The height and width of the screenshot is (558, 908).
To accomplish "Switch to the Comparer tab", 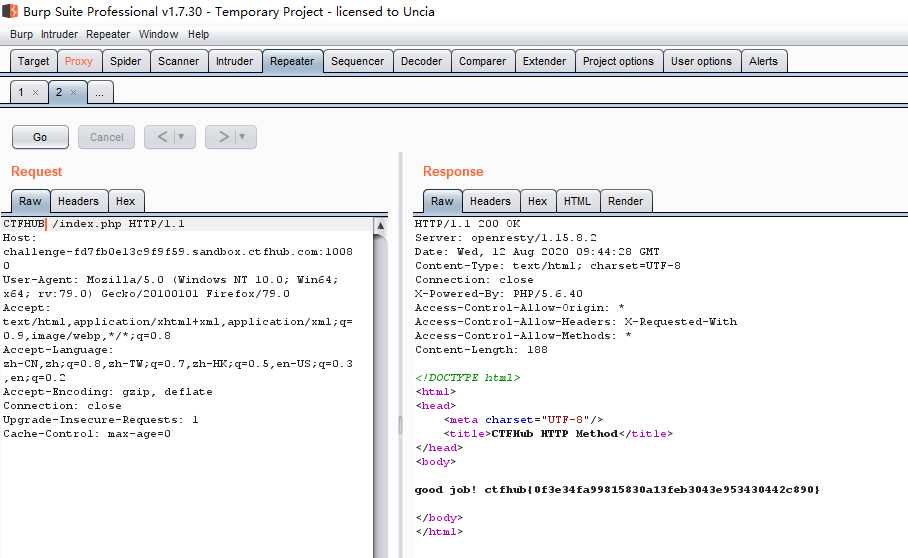I will coord(482,61).
